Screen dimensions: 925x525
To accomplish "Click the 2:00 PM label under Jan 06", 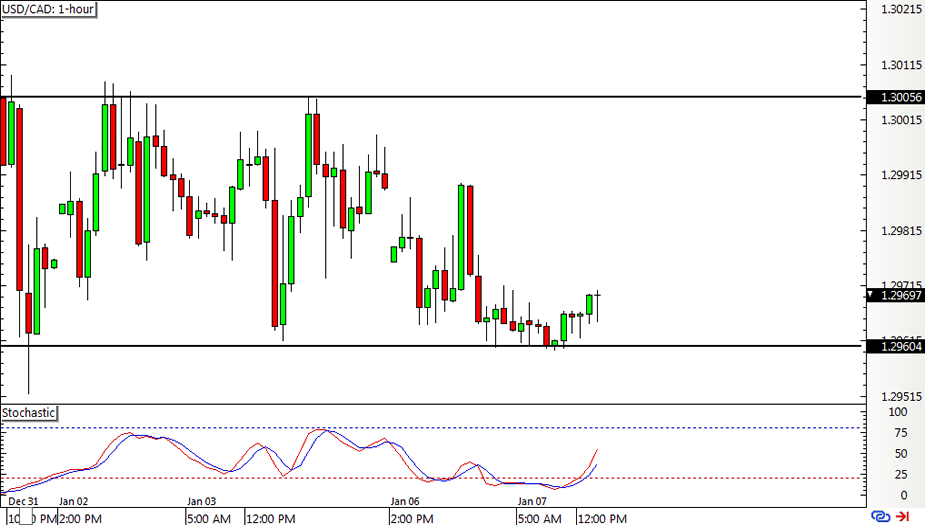I will click(x=412, y=519).
